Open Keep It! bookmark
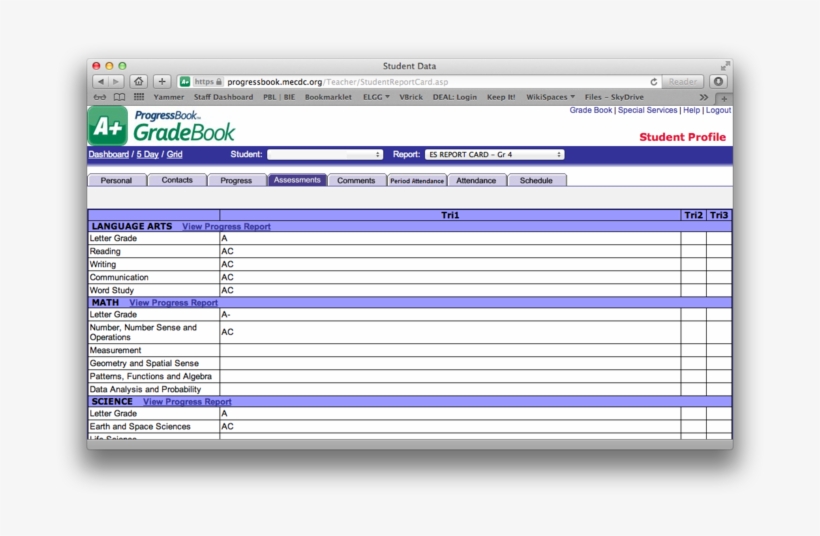Image resolution: width=820 pixels, height=536 pixels. tap(501, 97)
